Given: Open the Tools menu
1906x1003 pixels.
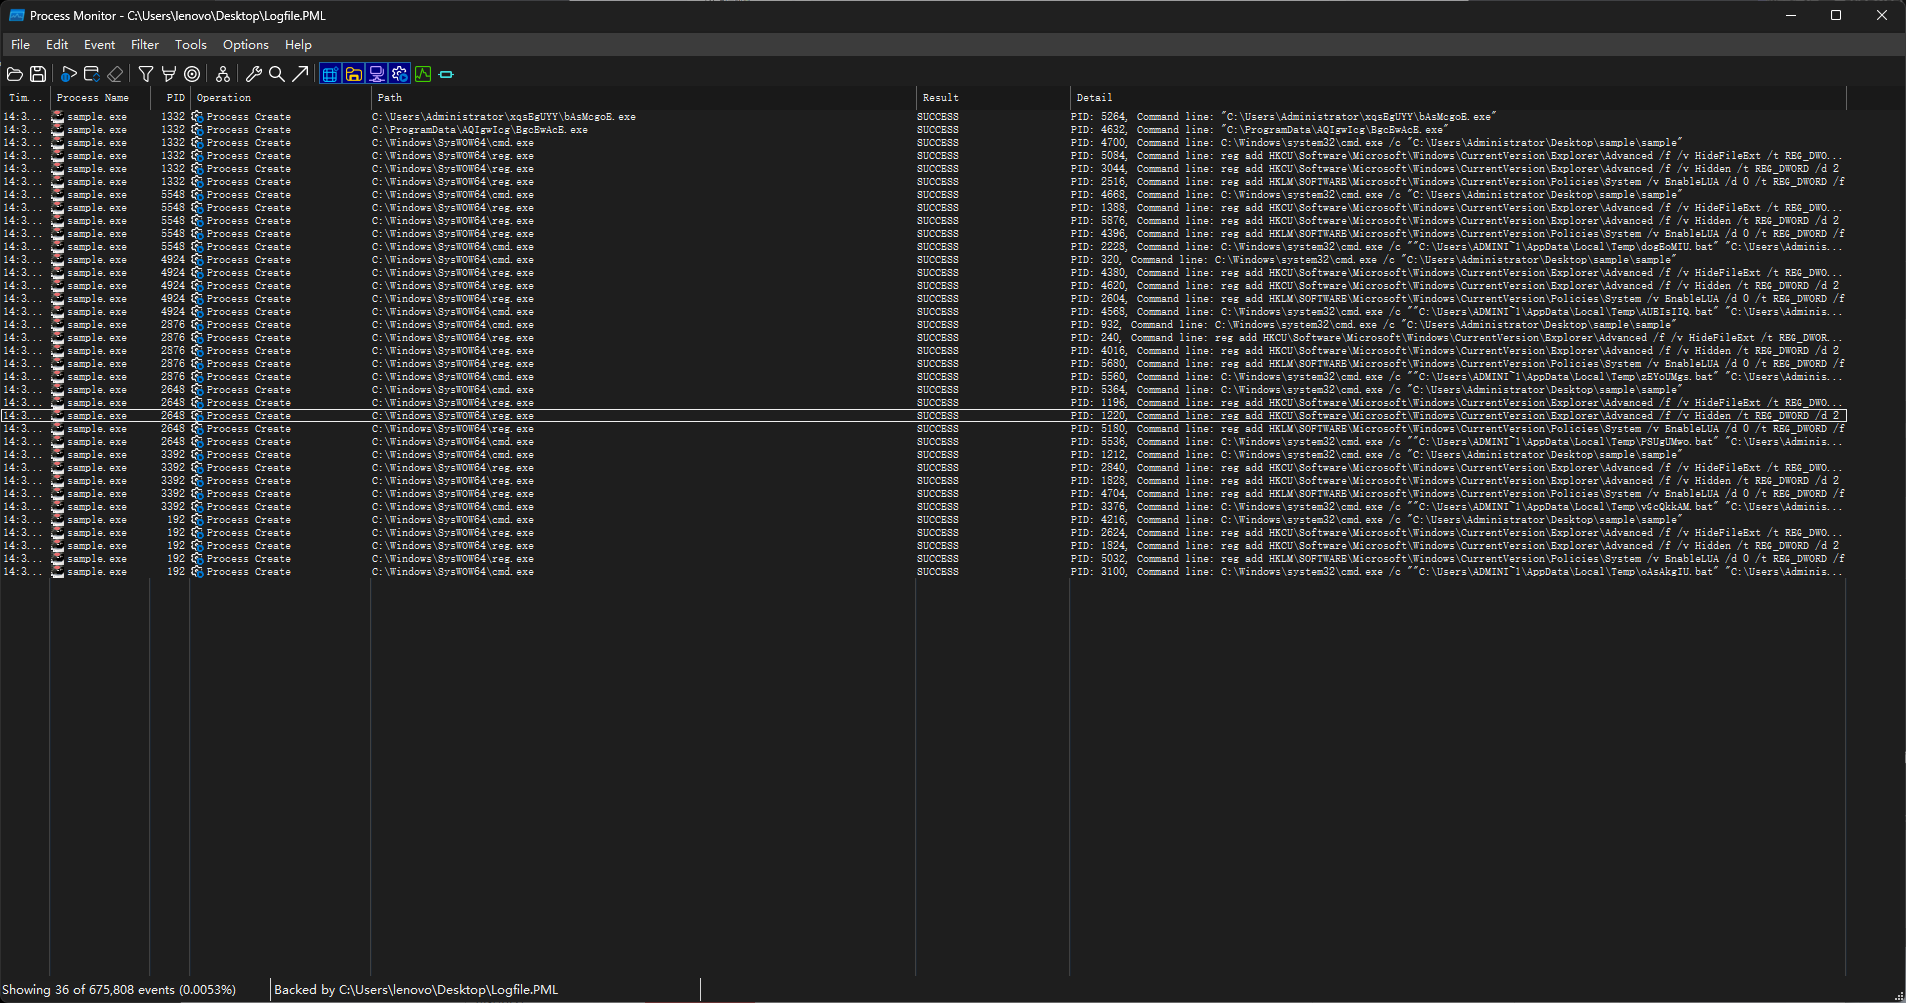Looking at the screenshot, I should click(191, 45).
